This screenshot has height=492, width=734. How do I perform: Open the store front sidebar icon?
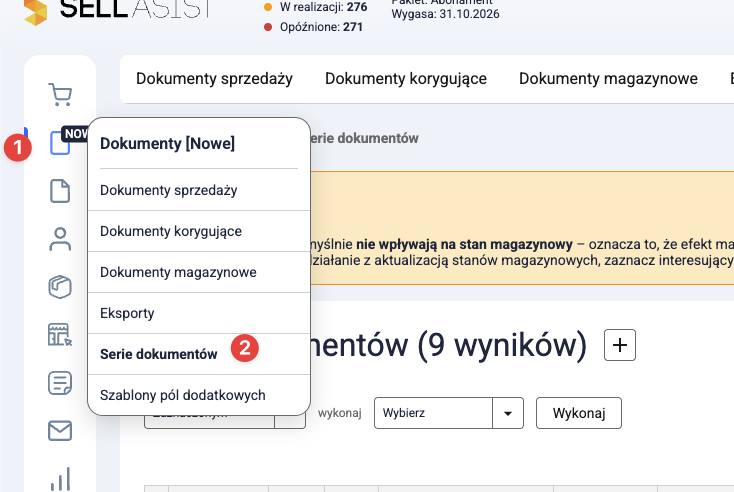[60, 335]
